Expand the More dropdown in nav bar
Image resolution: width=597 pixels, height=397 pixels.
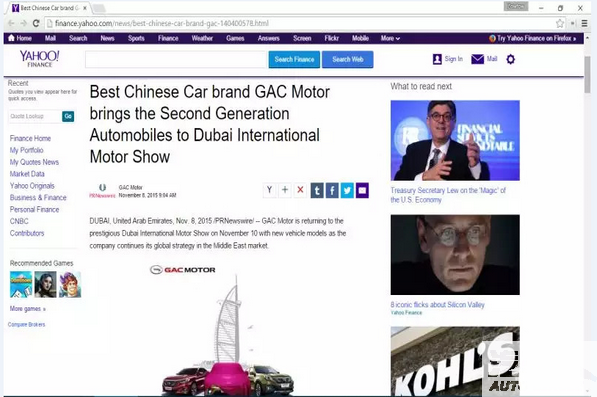390,38
